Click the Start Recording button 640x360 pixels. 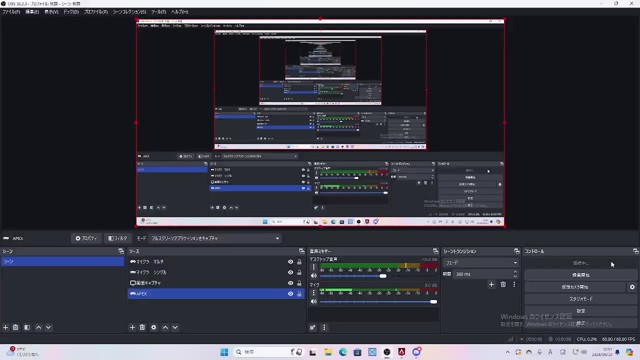pyautogui.click(x=580, y=275)
